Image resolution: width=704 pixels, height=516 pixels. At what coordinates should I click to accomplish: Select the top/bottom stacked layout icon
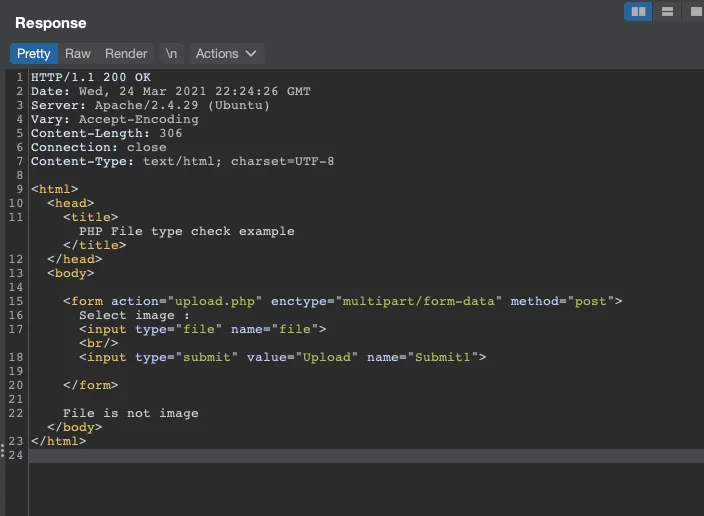pos(668,12)
